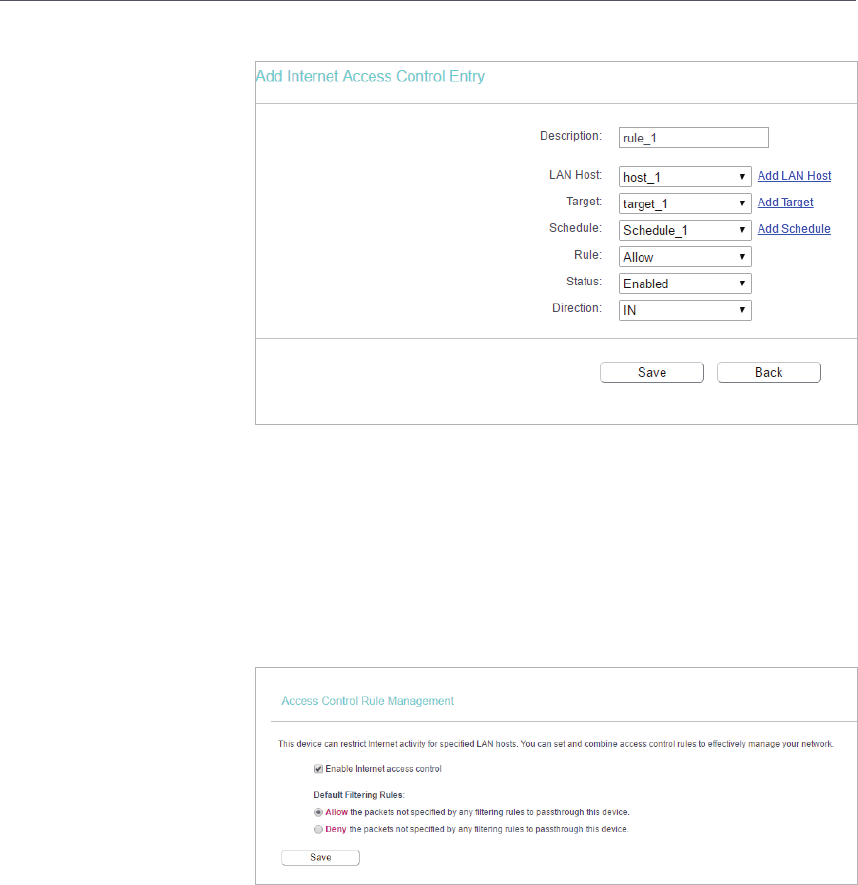Save the Access Control Rule Management settings

pos(320,857)
